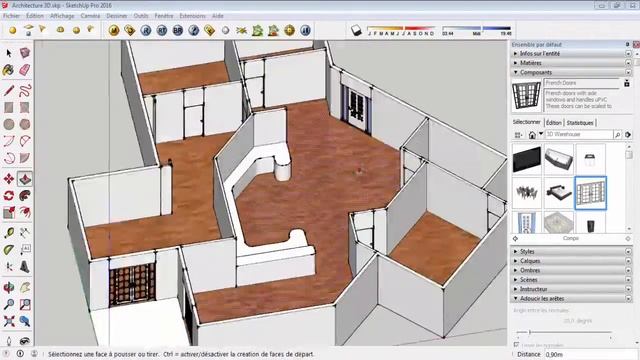Activate the Axes tool
The image size is (640, 360).
click(x=9, y=267)
